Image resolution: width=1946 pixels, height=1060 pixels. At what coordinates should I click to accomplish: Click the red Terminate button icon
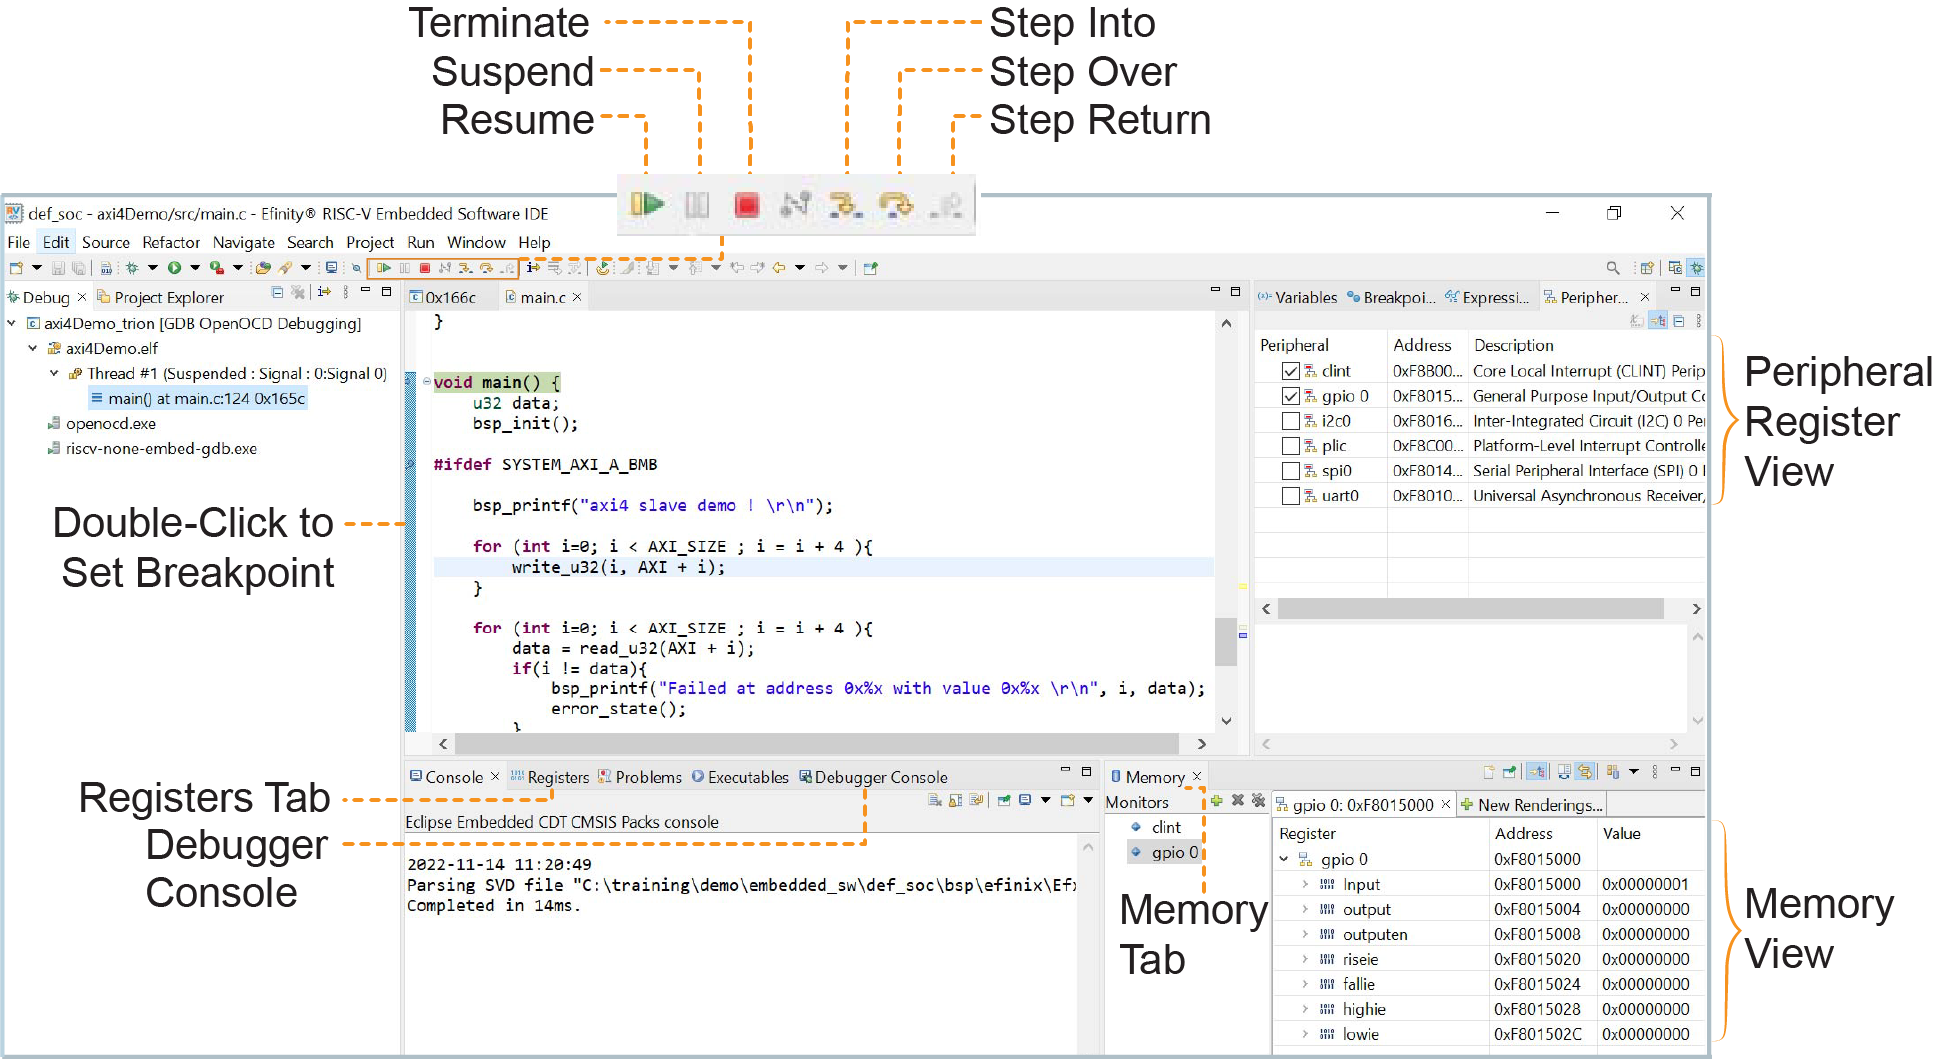click(x=746, y=205)
